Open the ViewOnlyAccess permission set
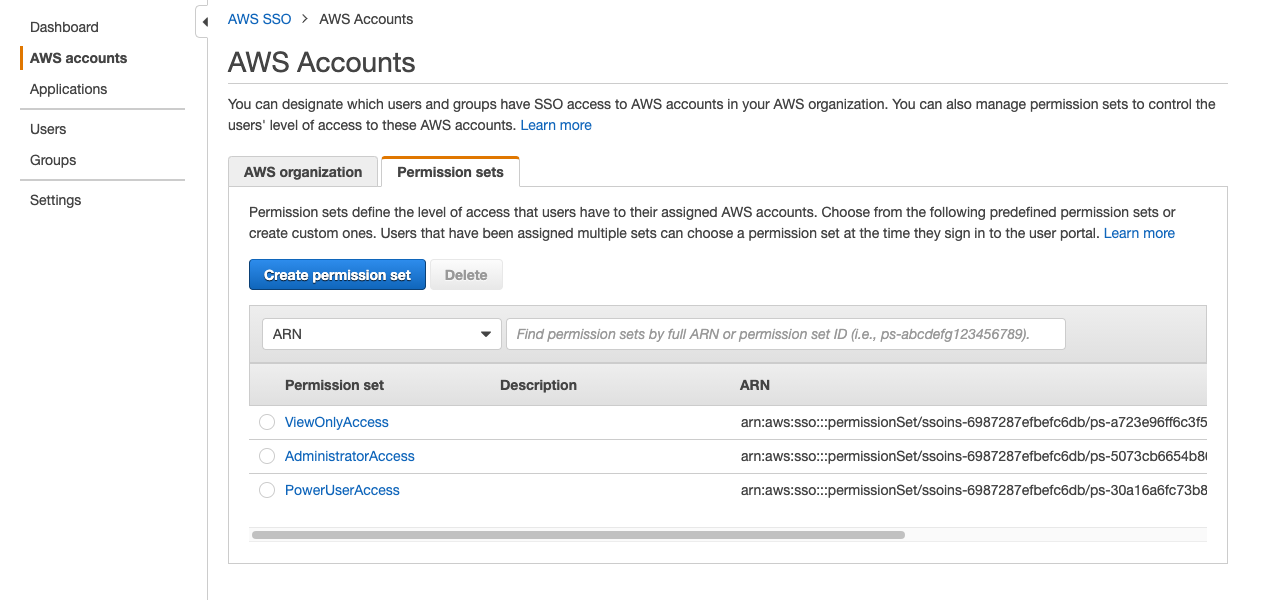Image resolution: width=1271 pixels, height=600 pixels. pyautogui.click(x=336, y=422)
